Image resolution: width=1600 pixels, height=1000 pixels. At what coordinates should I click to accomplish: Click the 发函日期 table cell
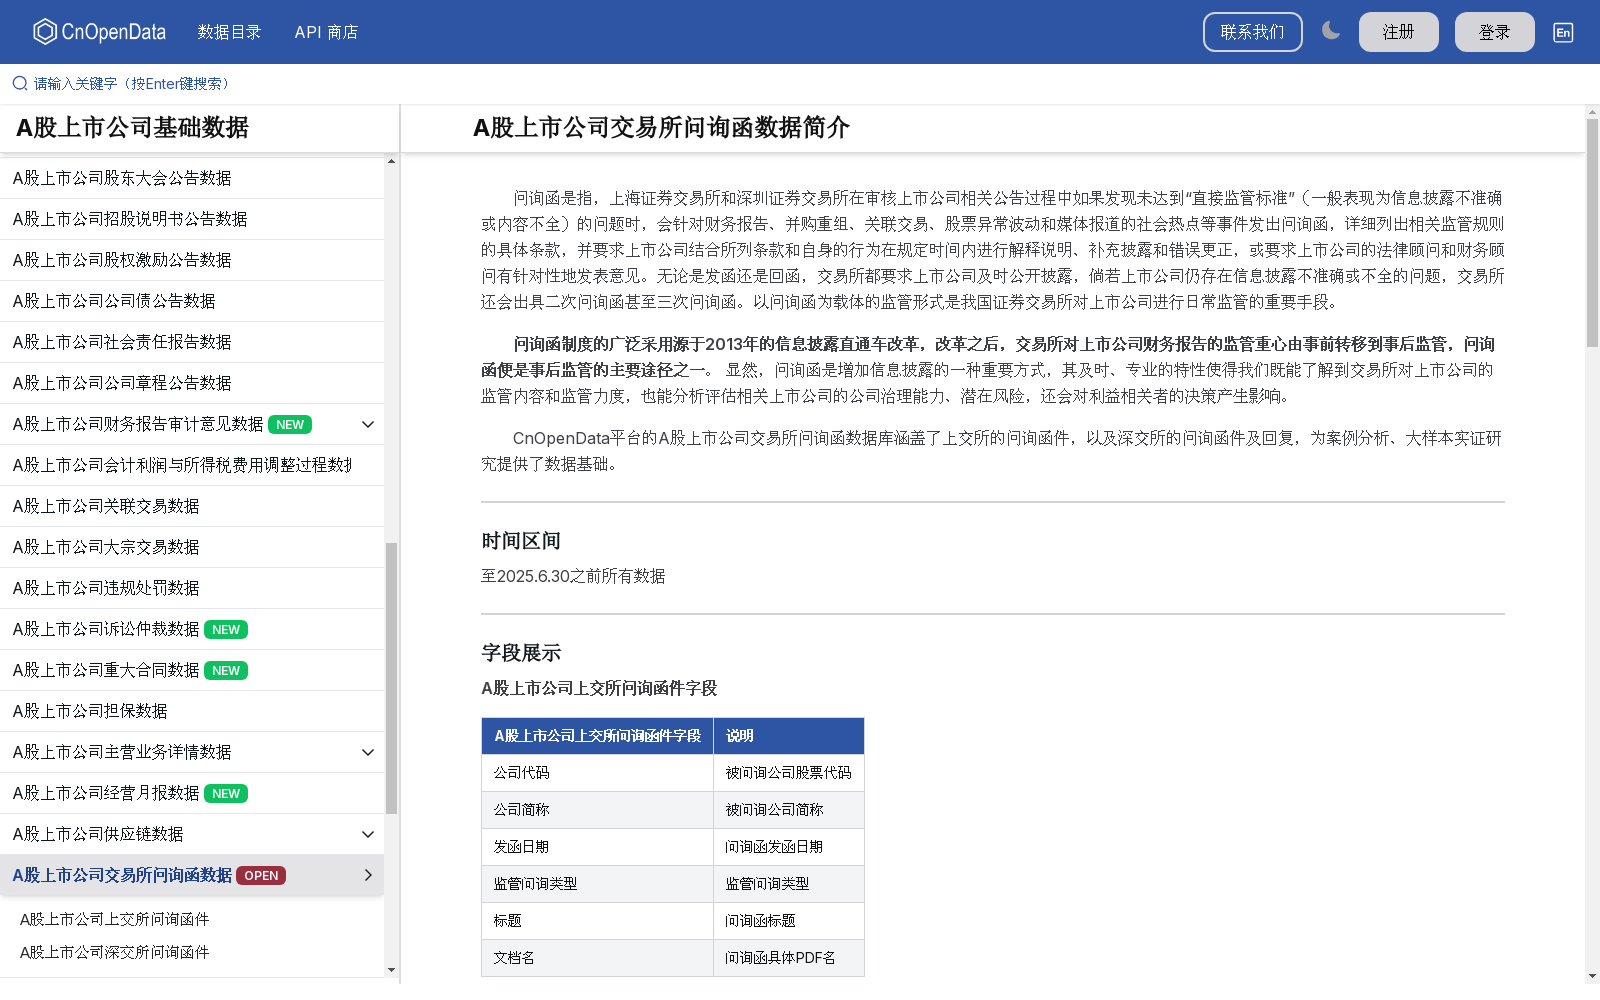coord(597,847)
